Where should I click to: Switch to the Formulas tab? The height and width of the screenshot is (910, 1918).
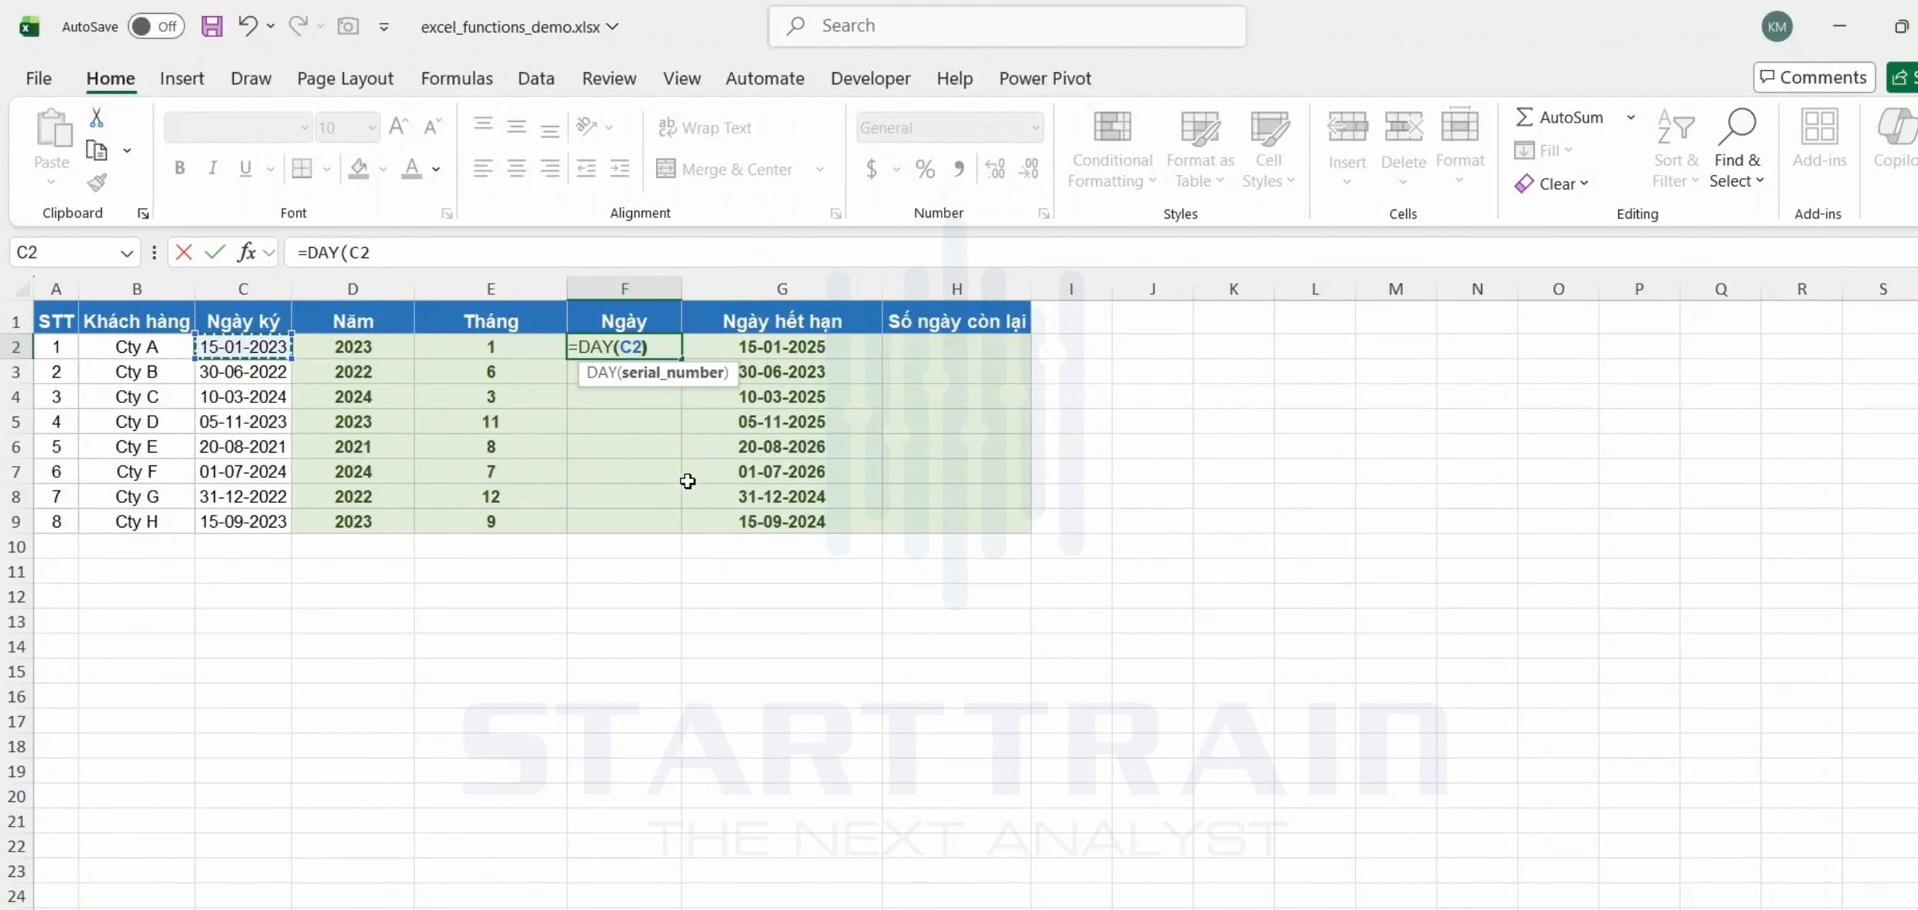tap(456, 78)
